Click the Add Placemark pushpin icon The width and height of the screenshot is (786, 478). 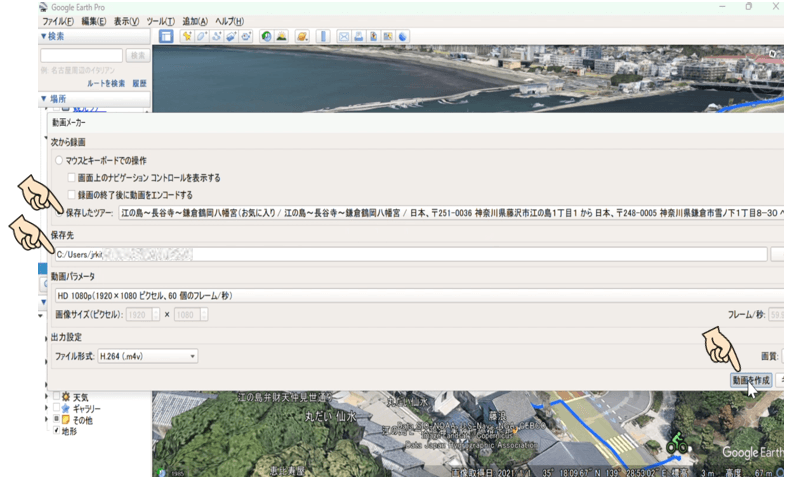[187, 37]
